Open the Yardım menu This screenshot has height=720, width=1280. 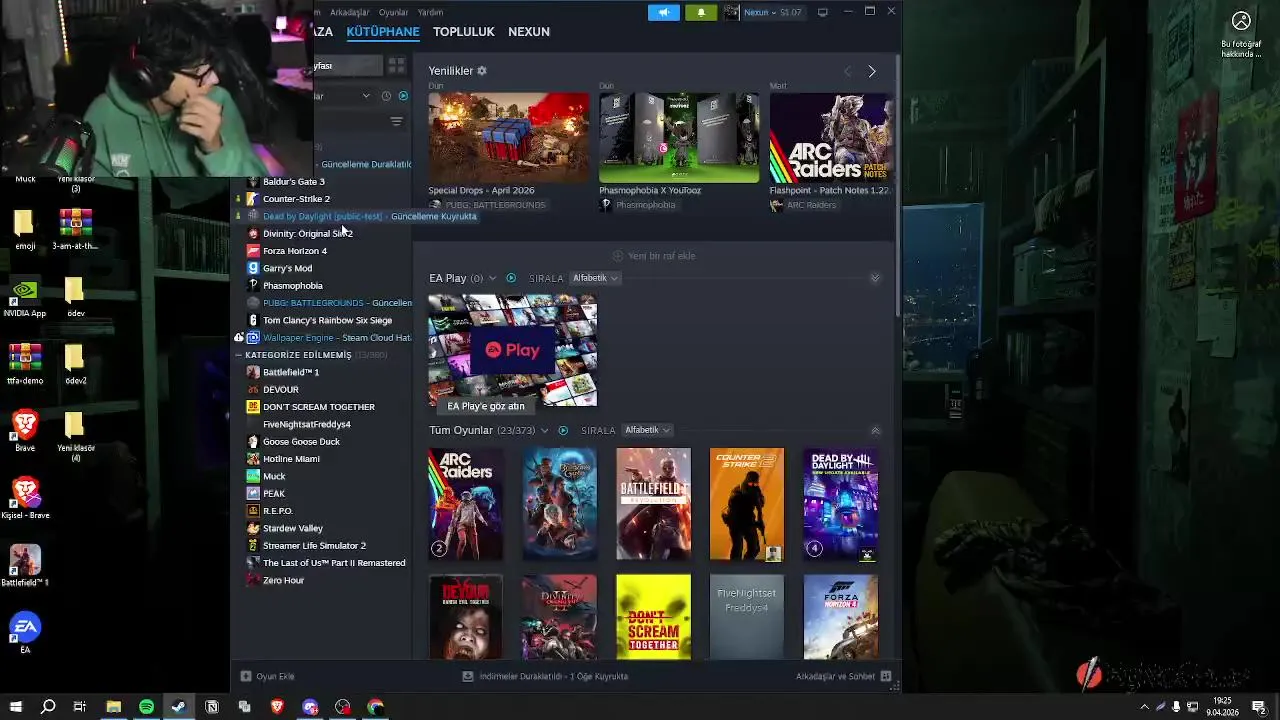click(x=430, y=12)
